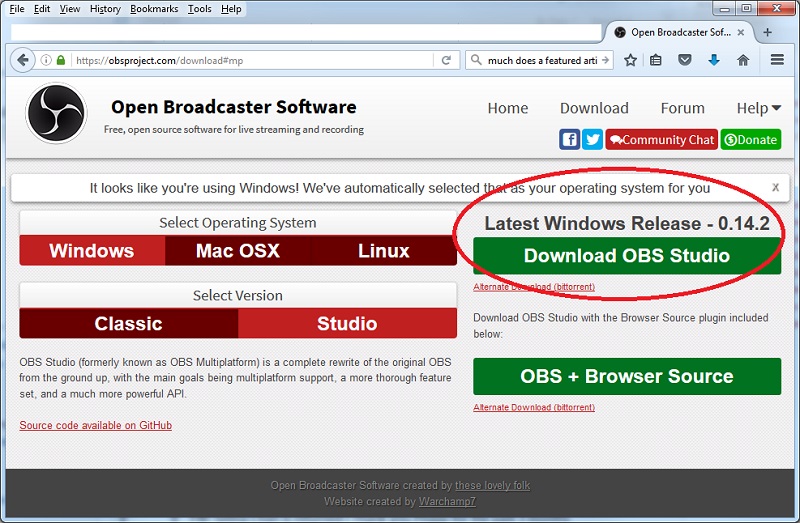Go to the site Home page
The image size is (800, 523).
[x=508, y=108]
